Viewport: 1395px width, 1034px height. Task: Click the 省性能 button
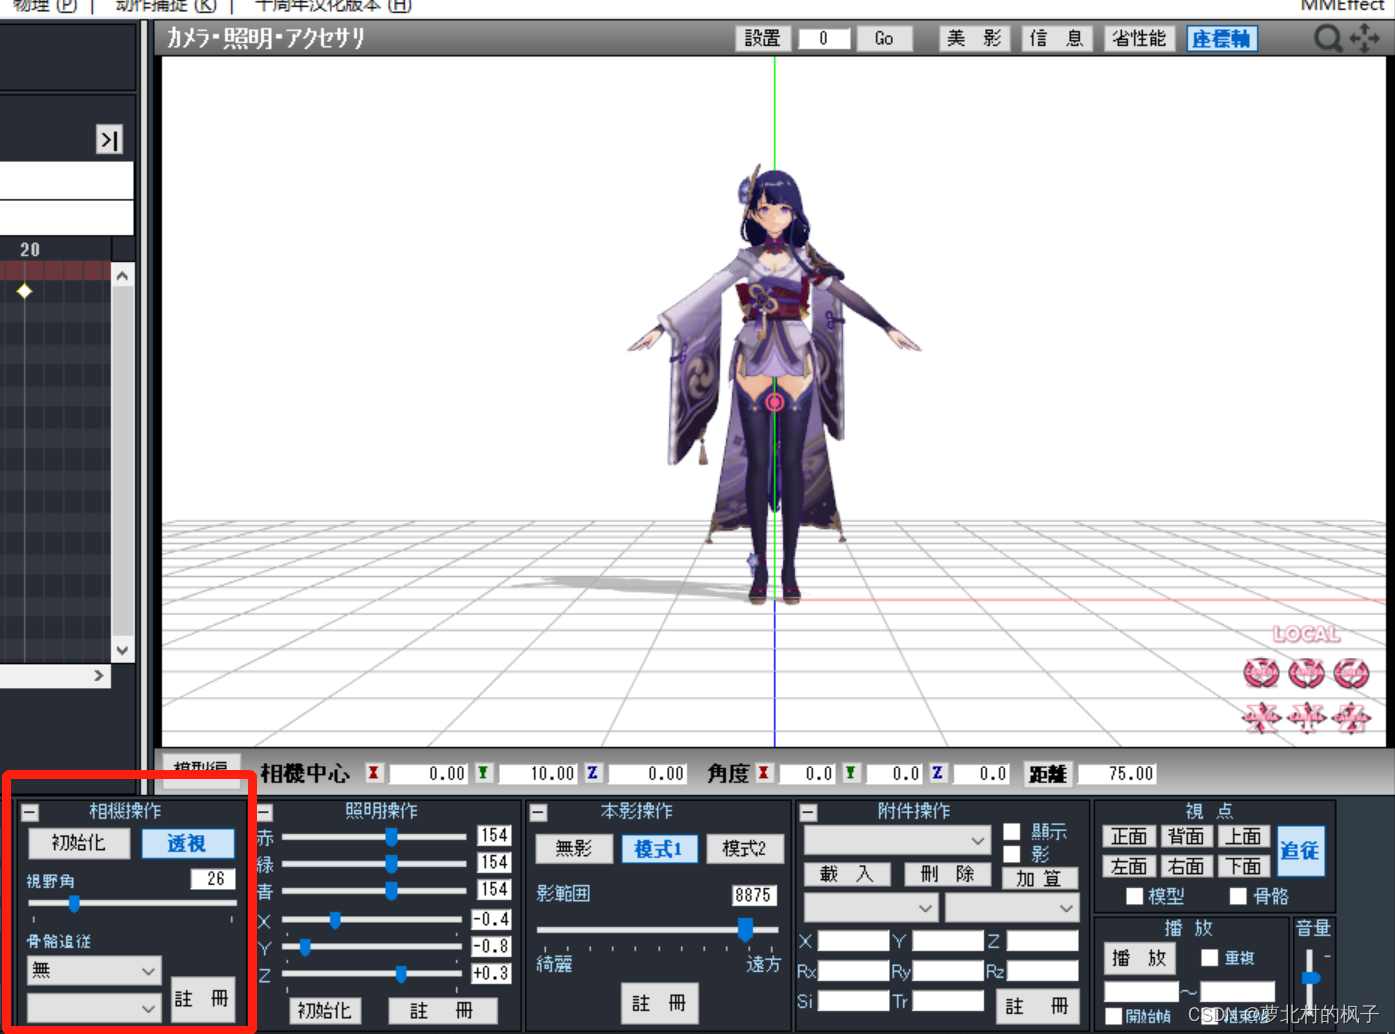pyautogui.click(x=1139, y=38)
